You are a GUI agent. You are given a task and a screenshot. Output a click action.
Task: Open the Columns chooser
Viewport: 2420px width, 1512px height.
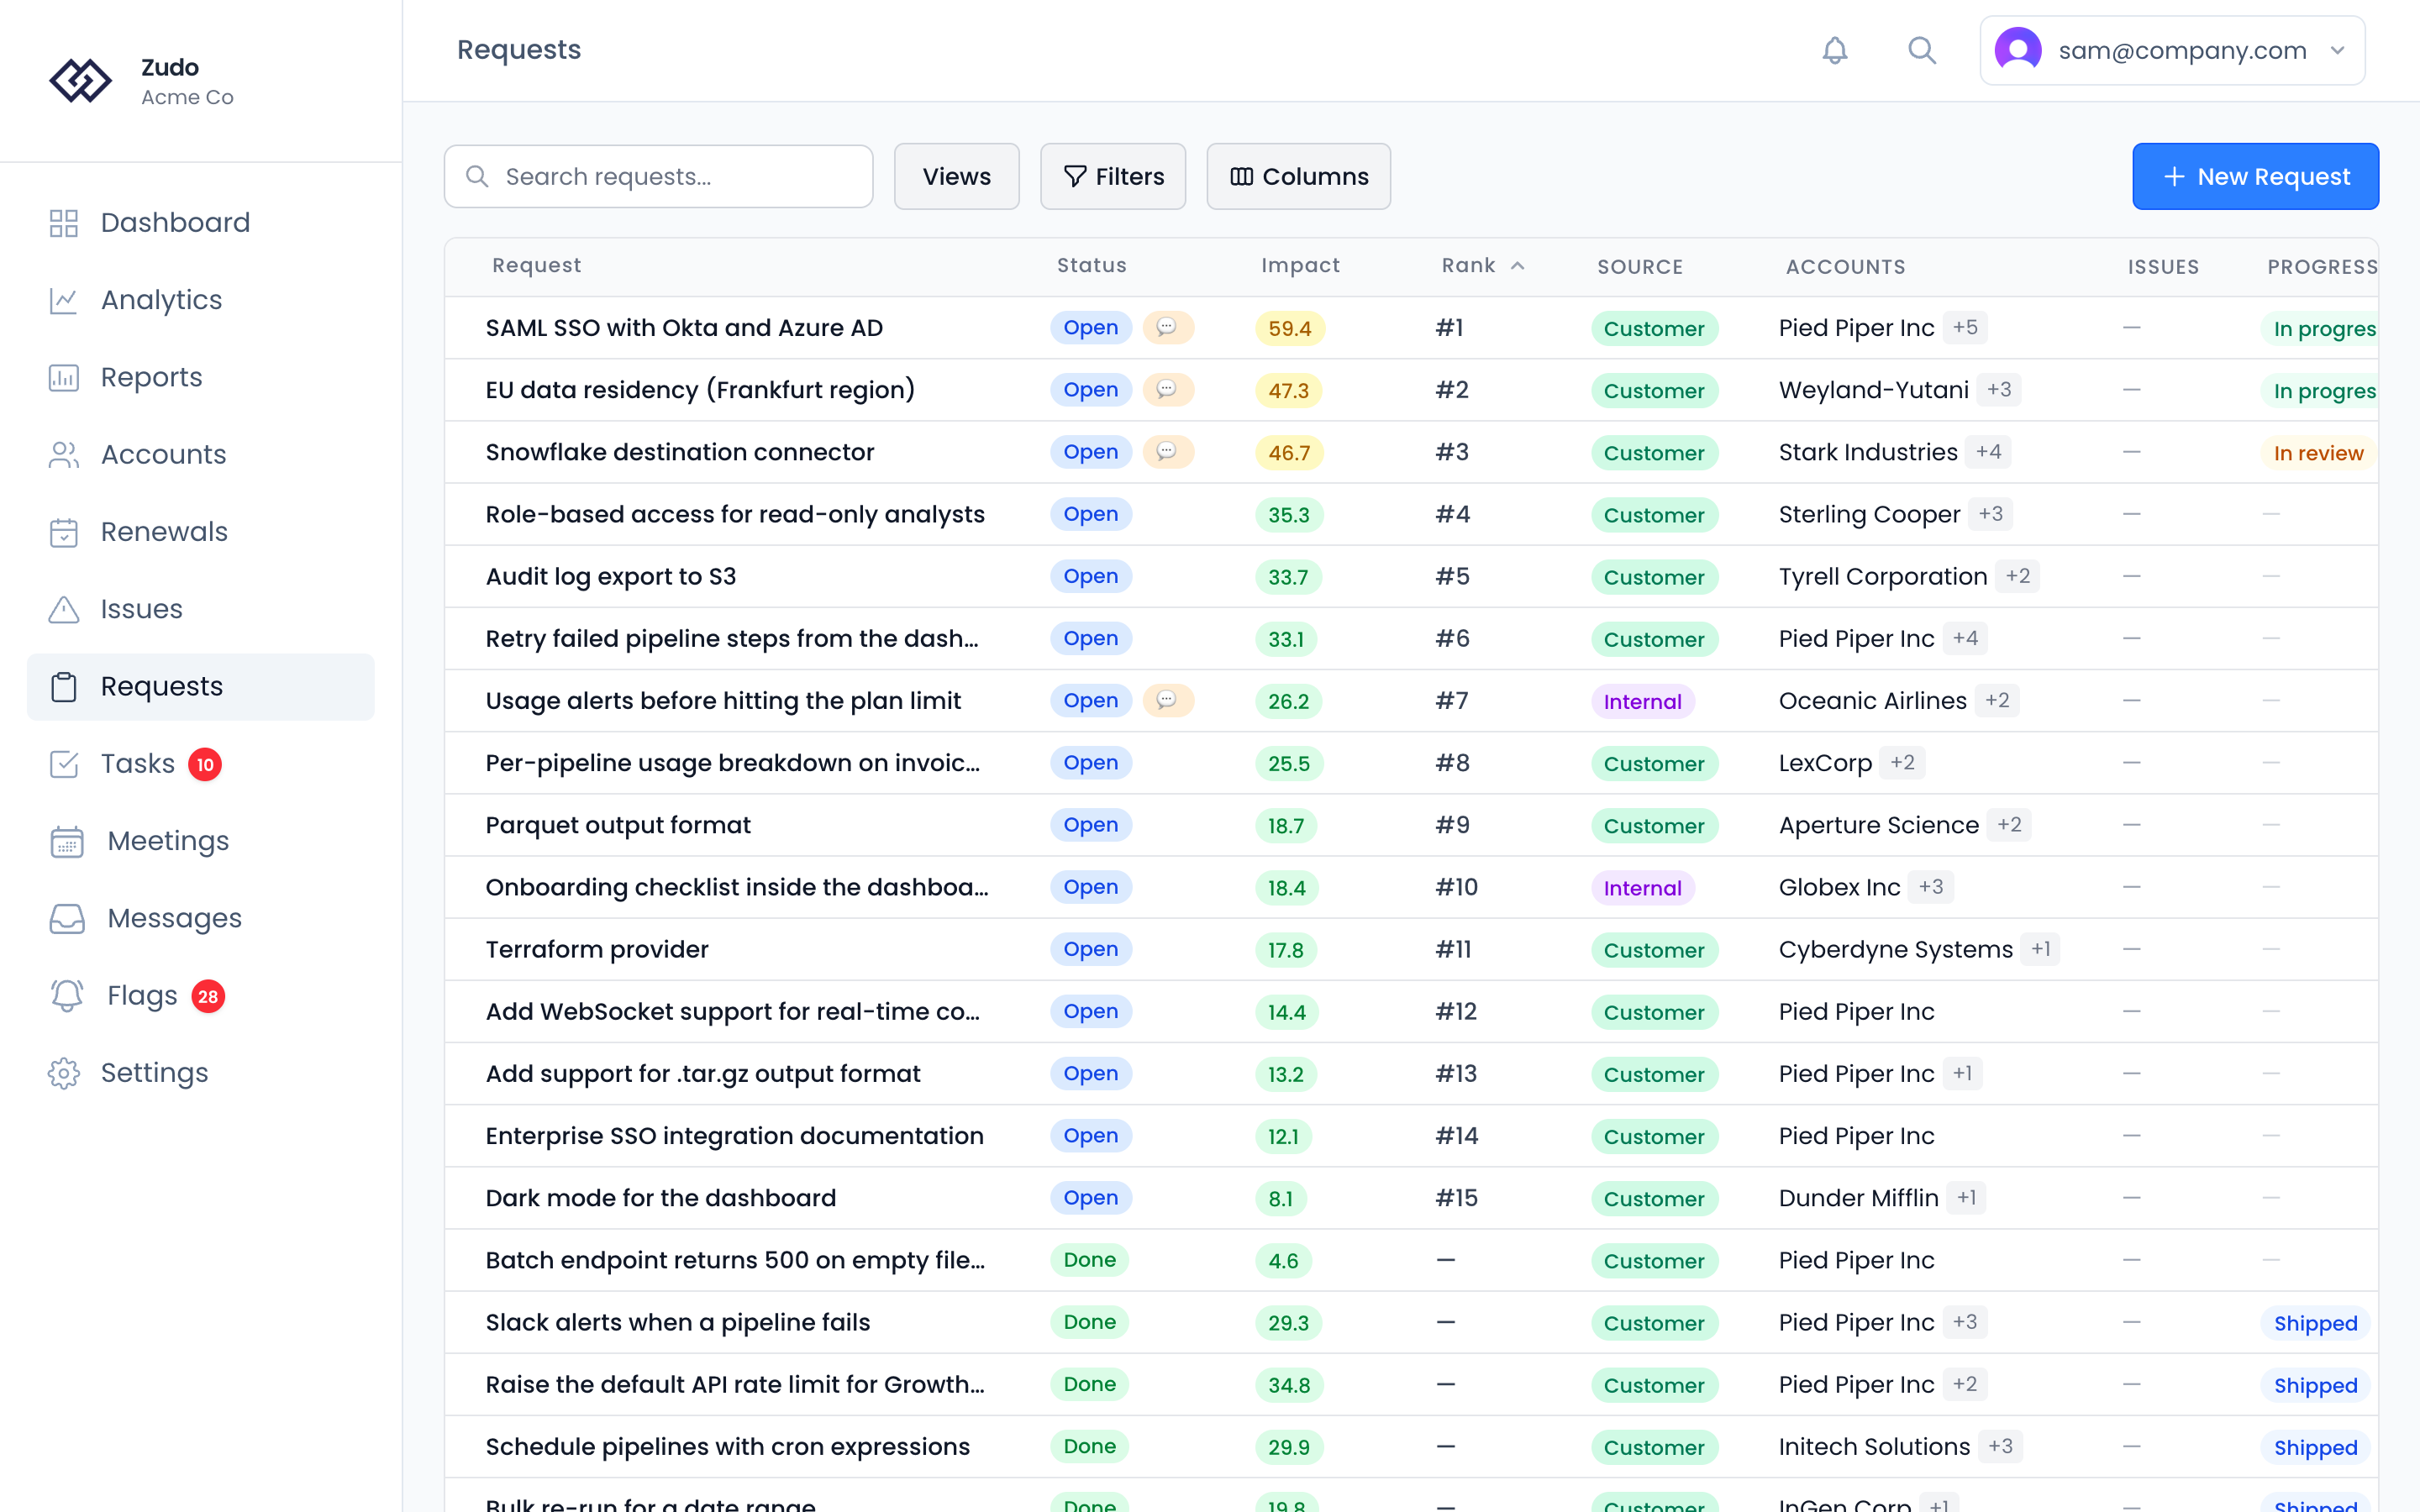click(1298, 176)
